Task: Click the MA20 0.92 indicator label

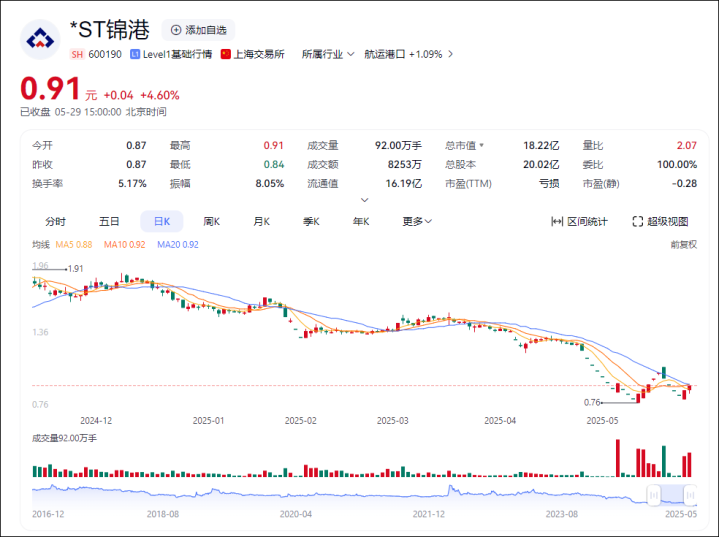Action: click(178, 245)
